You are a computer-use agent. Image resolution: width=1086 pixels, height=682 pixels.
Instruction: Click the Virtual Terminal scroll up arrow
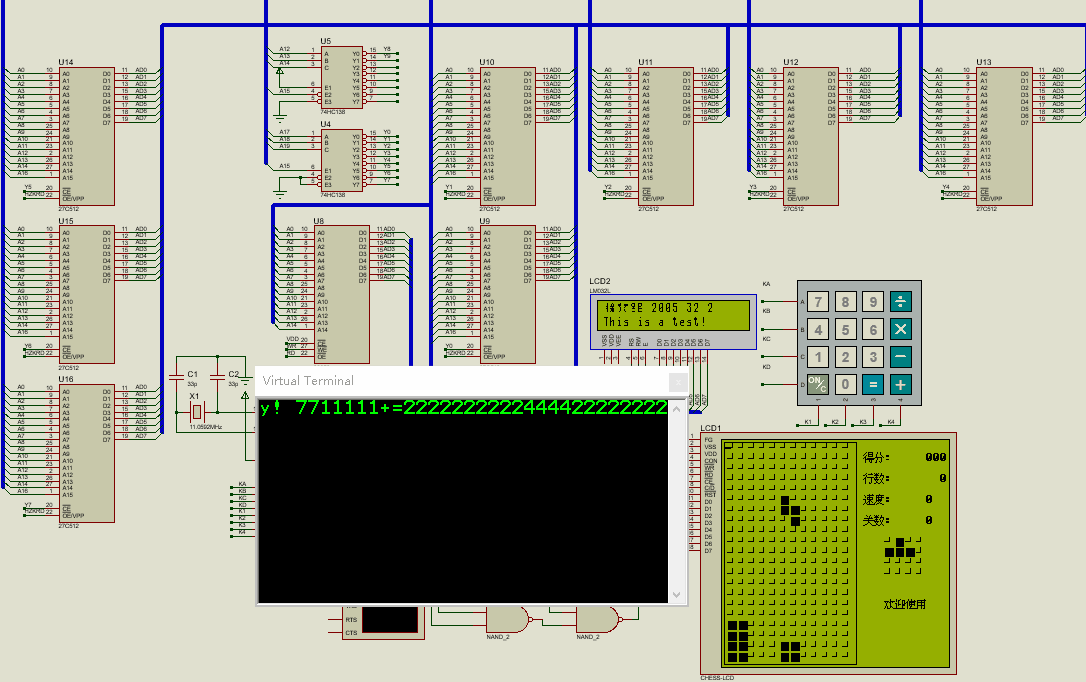[677, 409]
